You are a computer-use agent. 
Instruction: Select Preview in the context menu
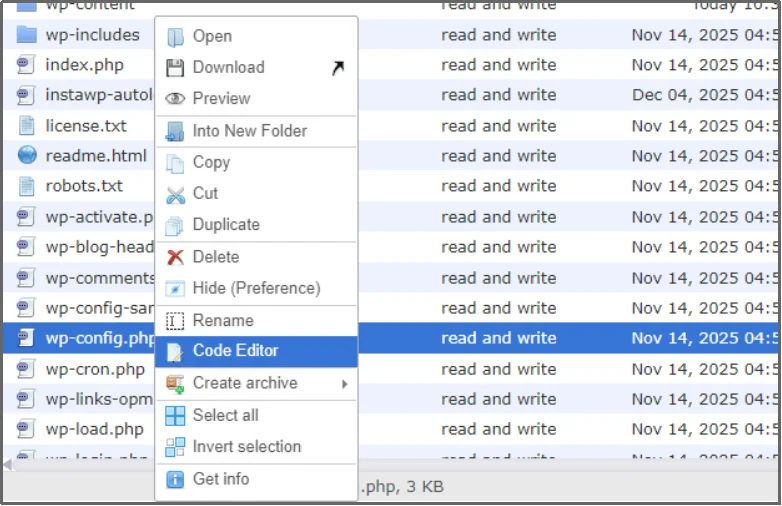coord(256,99)
